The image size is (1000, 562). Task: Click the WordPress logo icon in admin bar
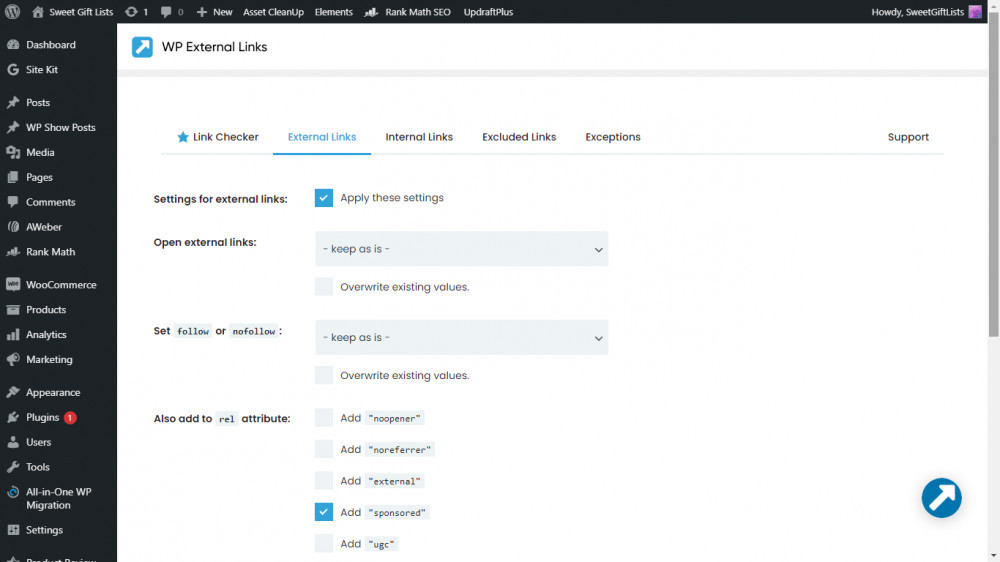12,11
